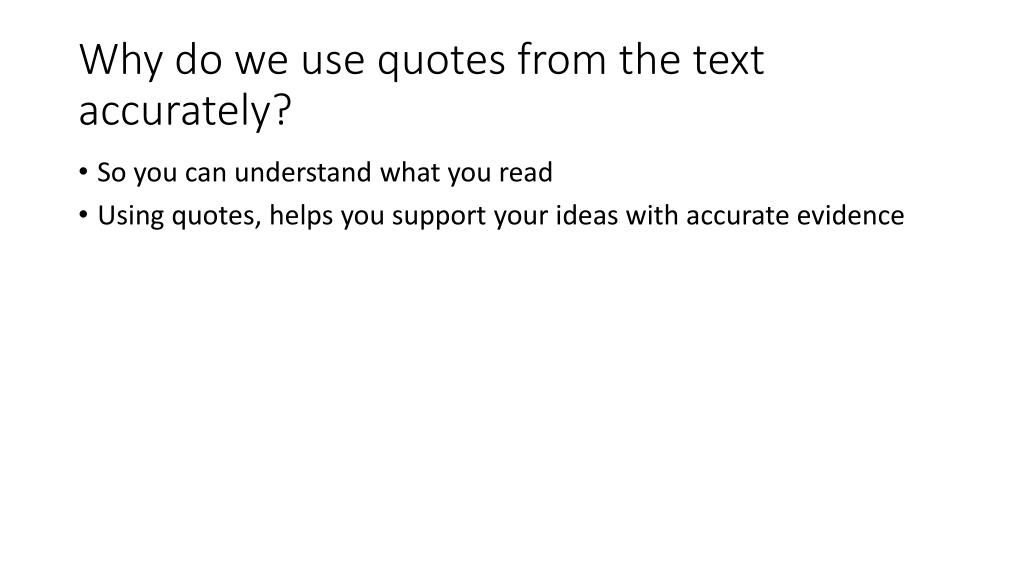1024x576 pixels.
Task: Click the word "So" starting the first bullet
Action: (111, 172)
